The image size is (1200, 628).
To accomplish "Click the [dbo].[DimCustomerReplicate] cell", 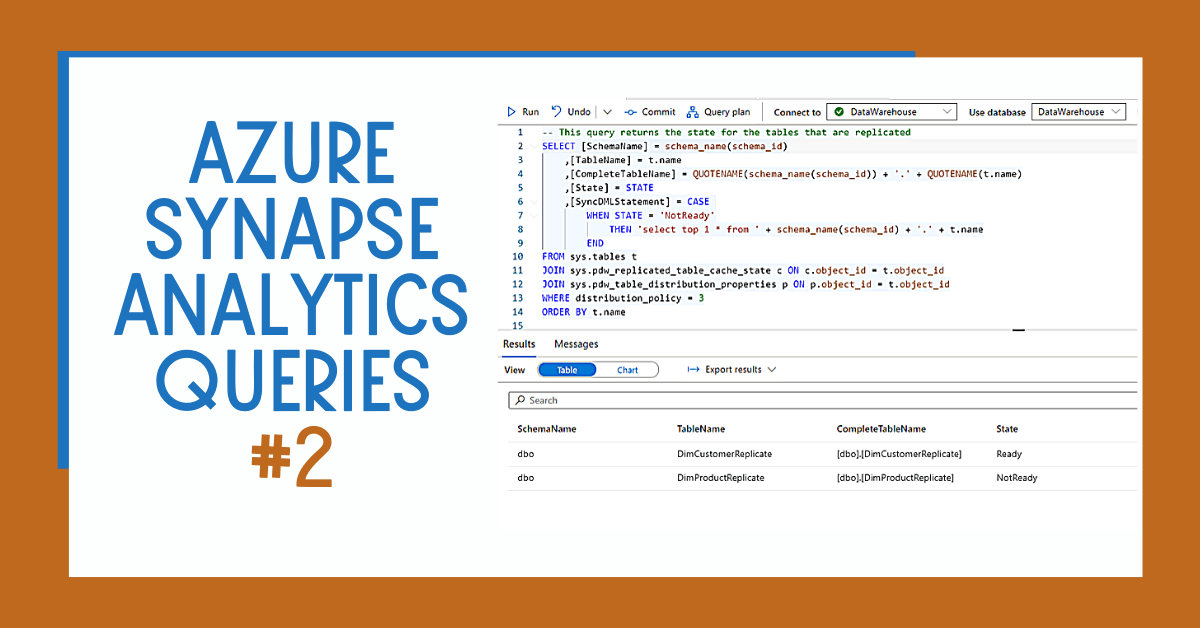I will click(x=899, y=454).
